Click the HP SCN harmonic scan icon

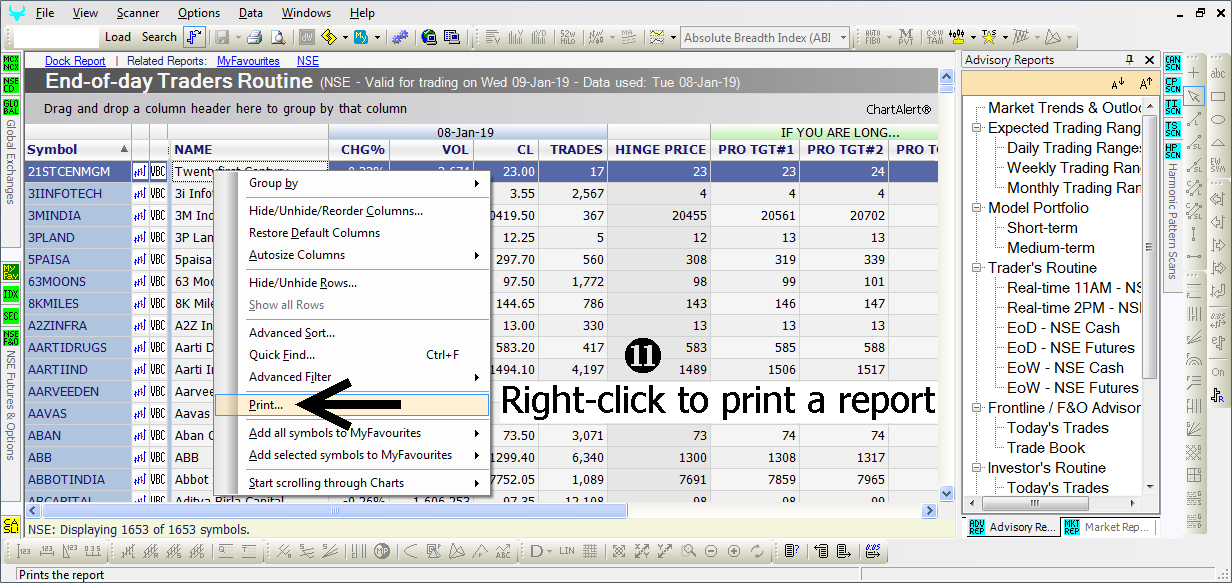tap(1173, 152)
